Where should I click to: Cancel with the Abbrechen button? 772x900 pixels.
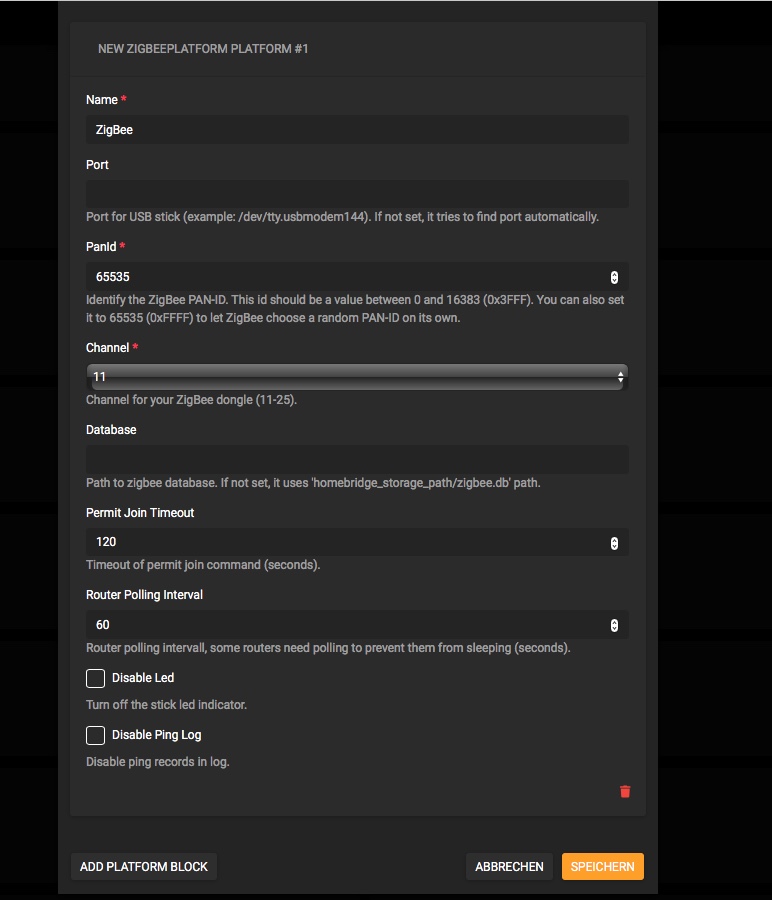pos(509,867)
